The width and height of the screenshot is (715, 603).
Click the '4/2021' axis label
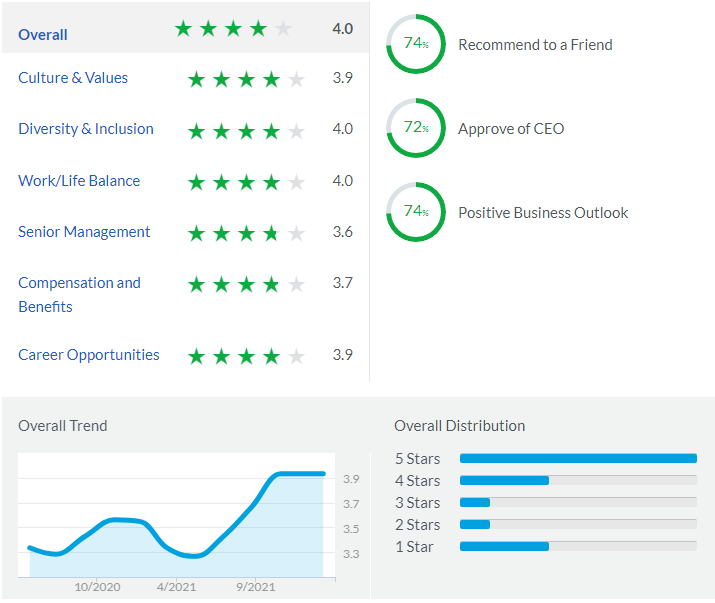pos(176,587)
